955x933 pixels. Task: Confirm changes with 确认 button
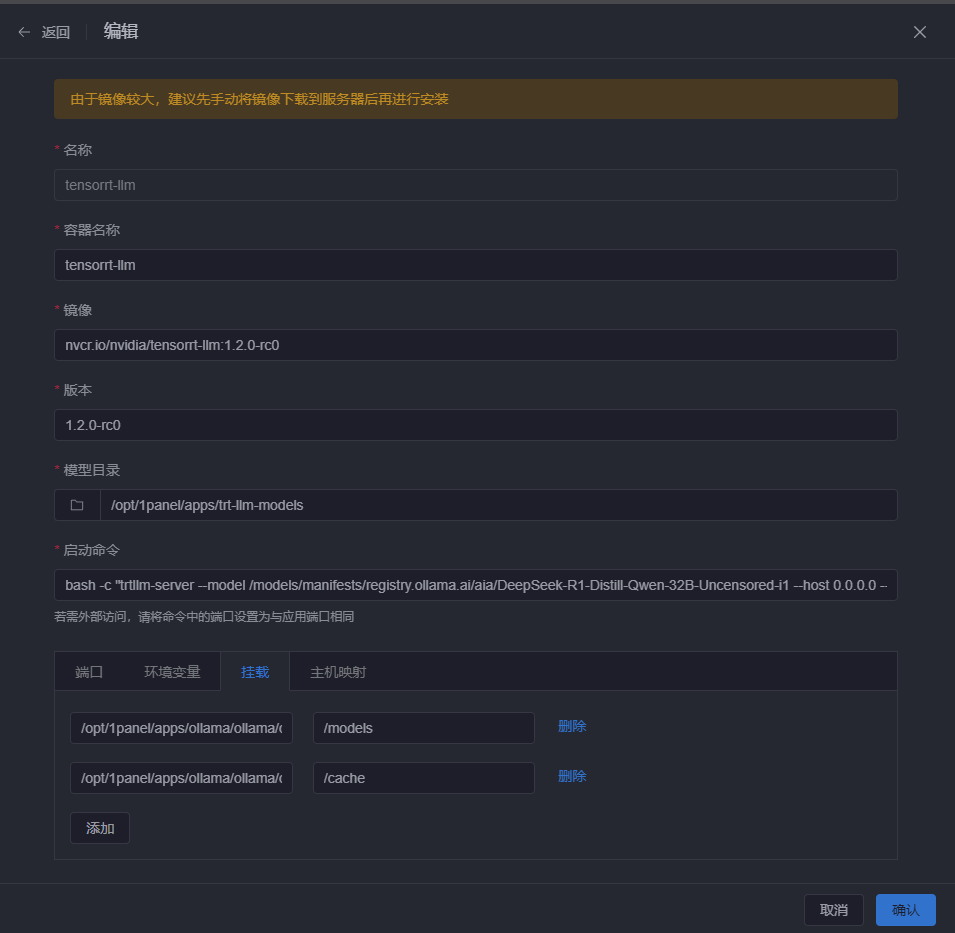(x=905, y=910)
